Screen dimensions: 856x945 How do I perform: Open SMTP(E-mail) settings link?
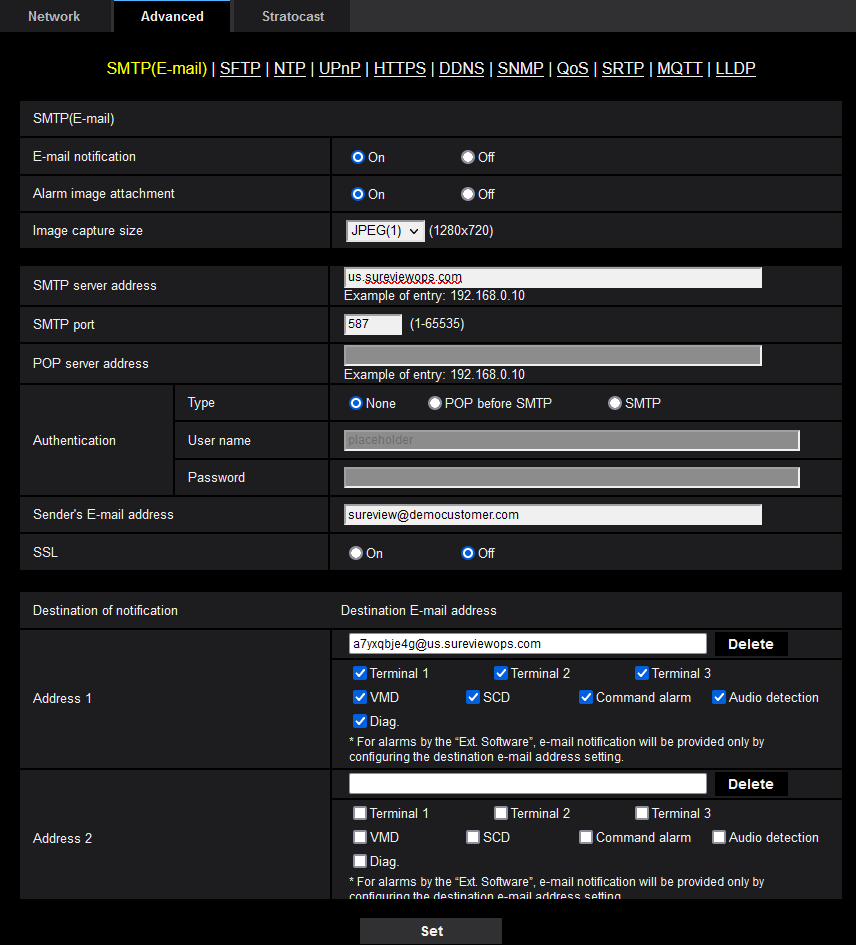point(157,69)
